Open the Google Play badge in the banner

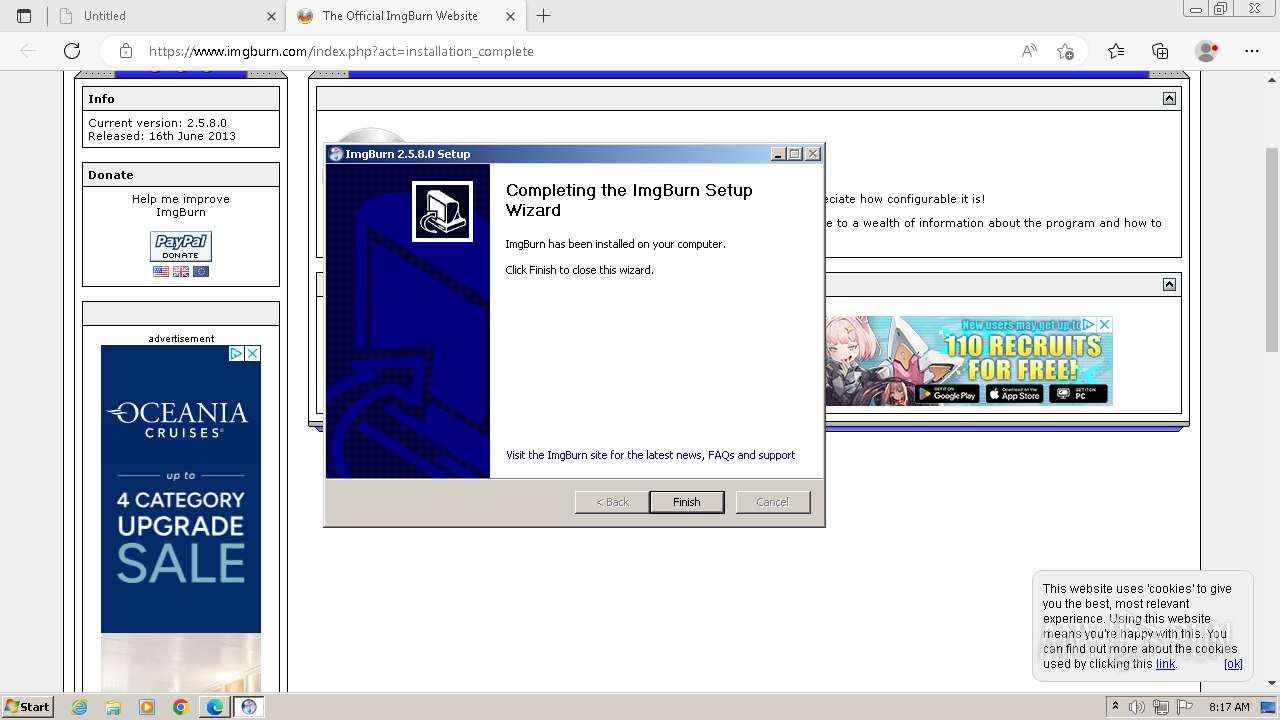pyautogui.click(x=947, y=394)
